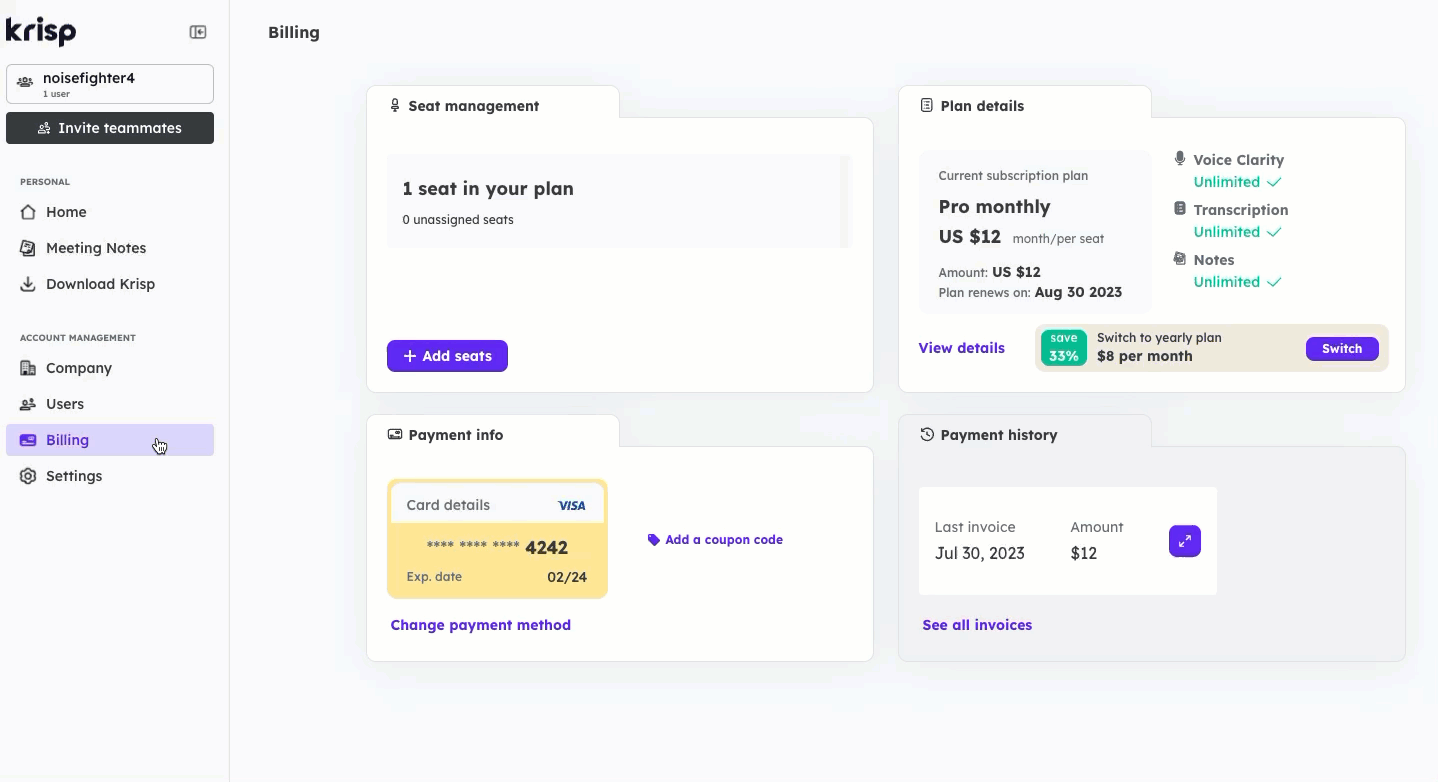Click the coupon tag icon
The image size is (1438, 782).
click(654, 540)
